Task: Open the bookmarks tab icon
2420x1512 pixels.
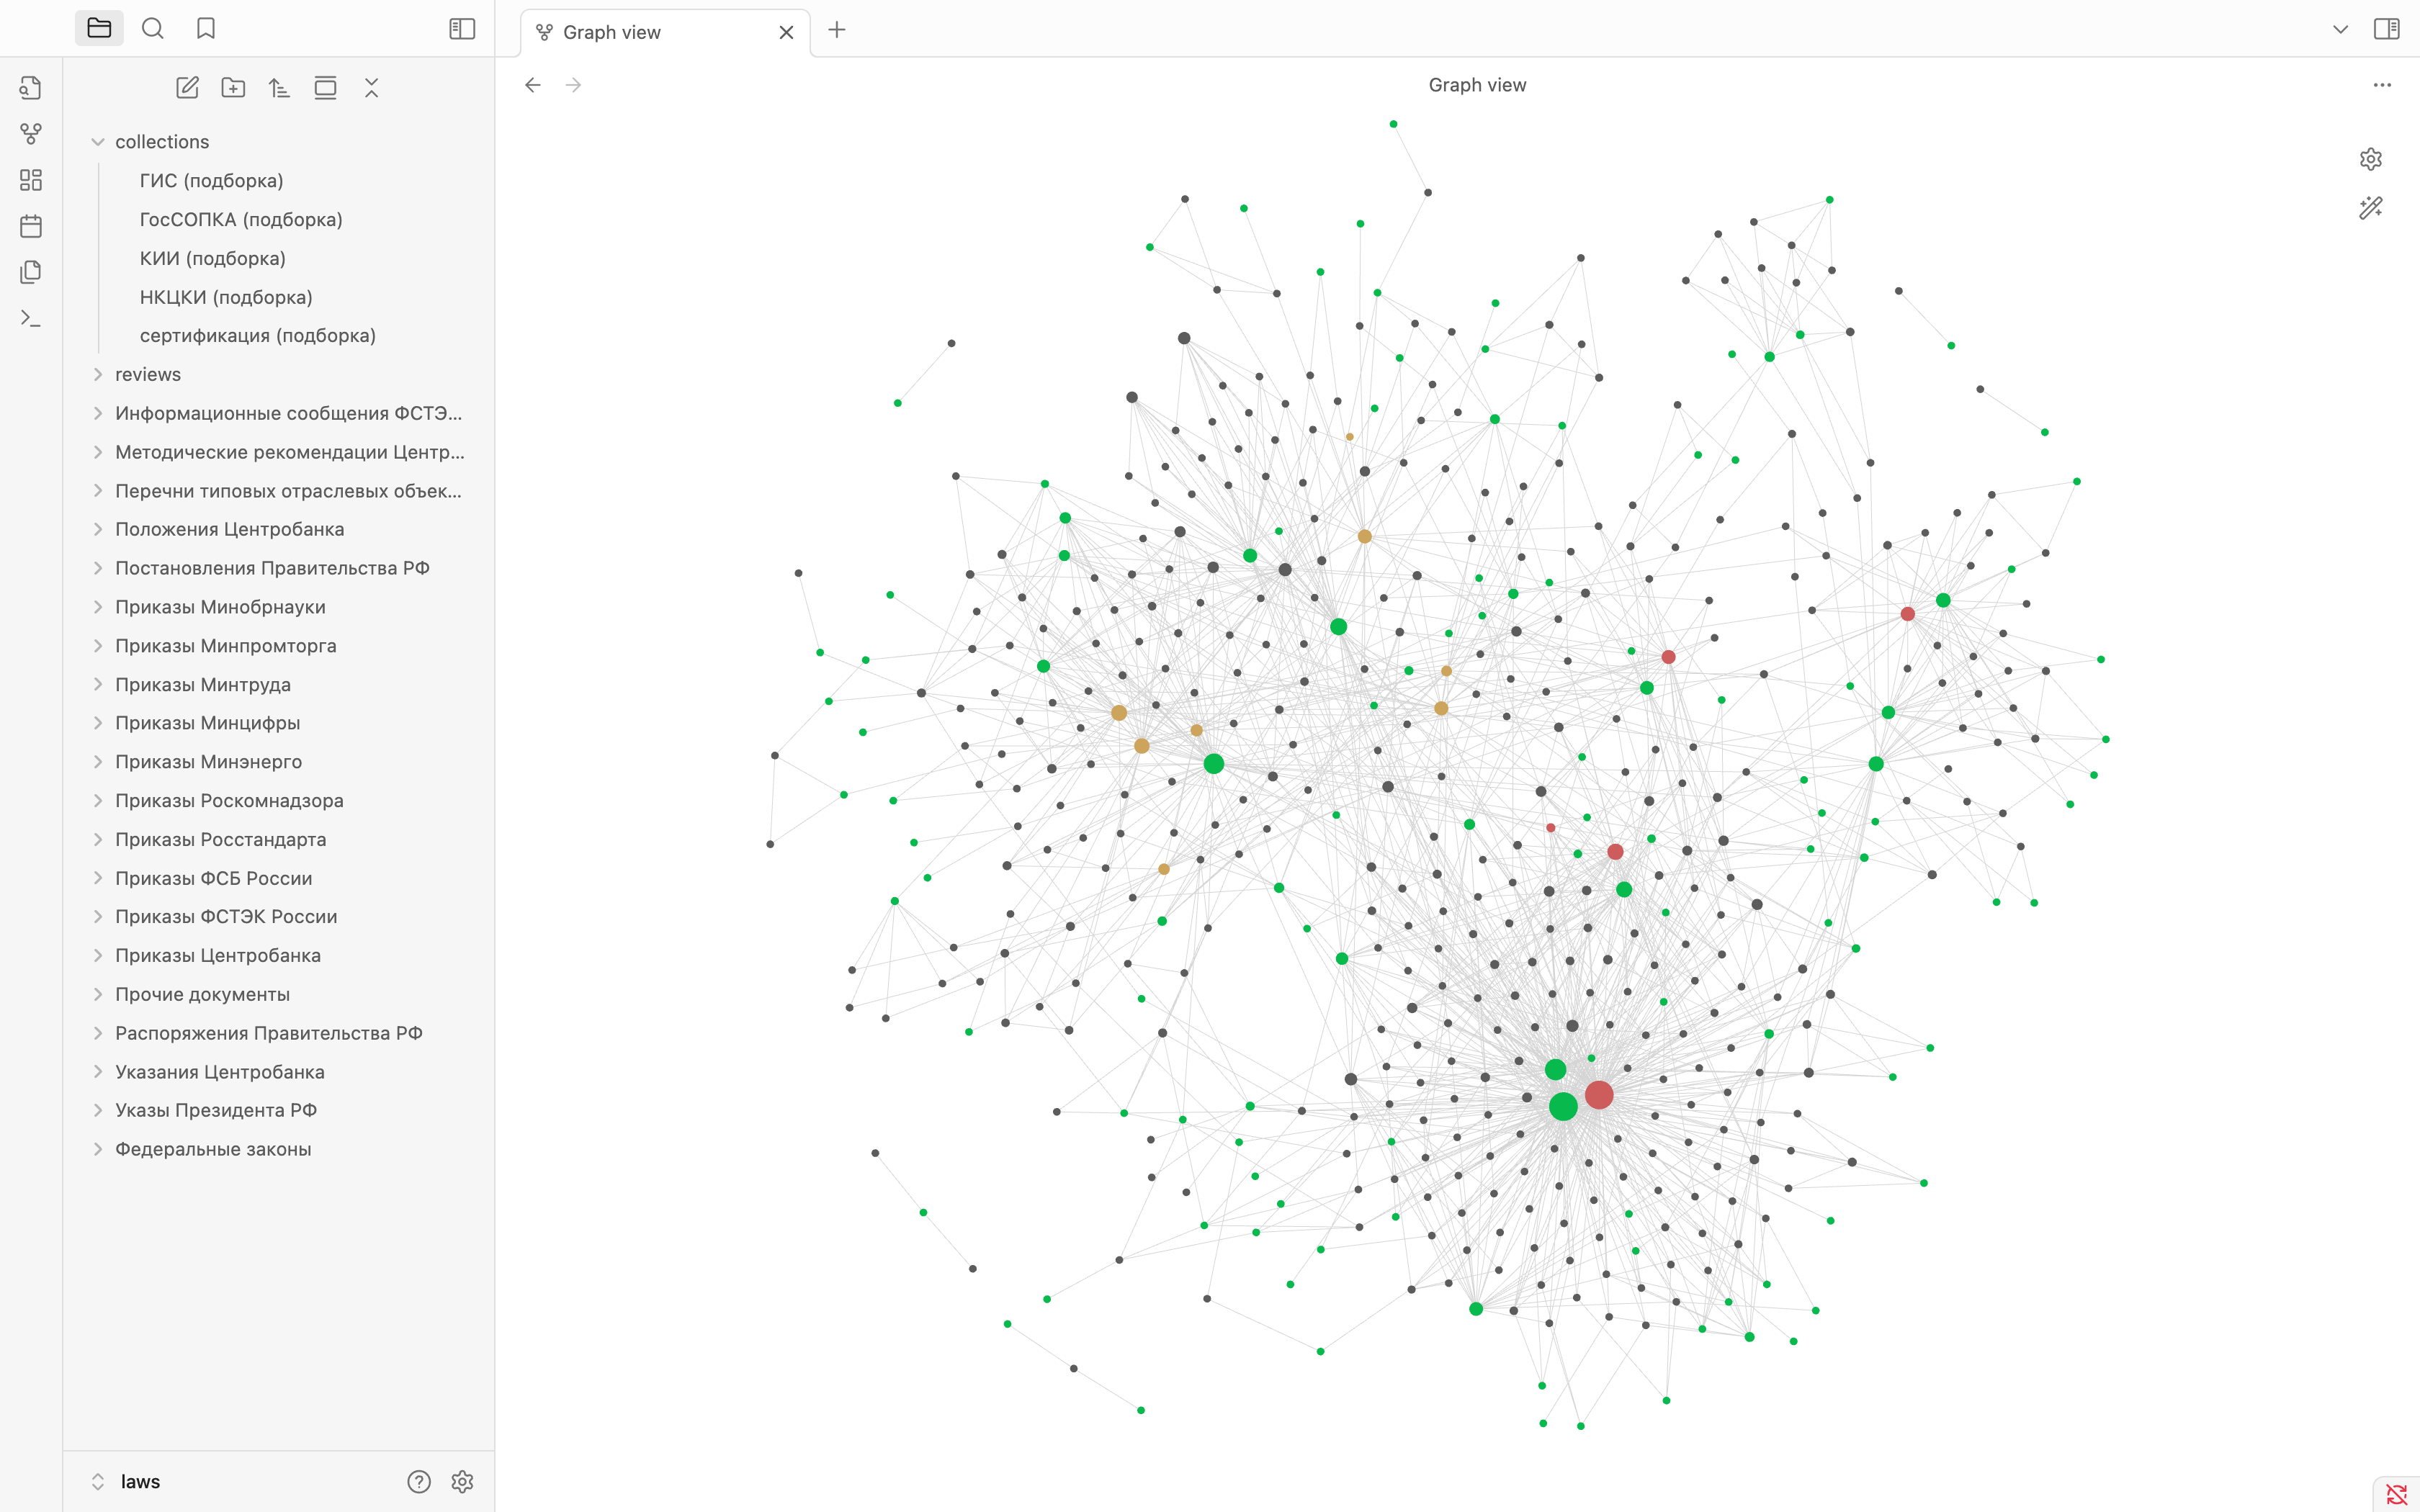Action: pyautogui.click(x=206, y=29)
